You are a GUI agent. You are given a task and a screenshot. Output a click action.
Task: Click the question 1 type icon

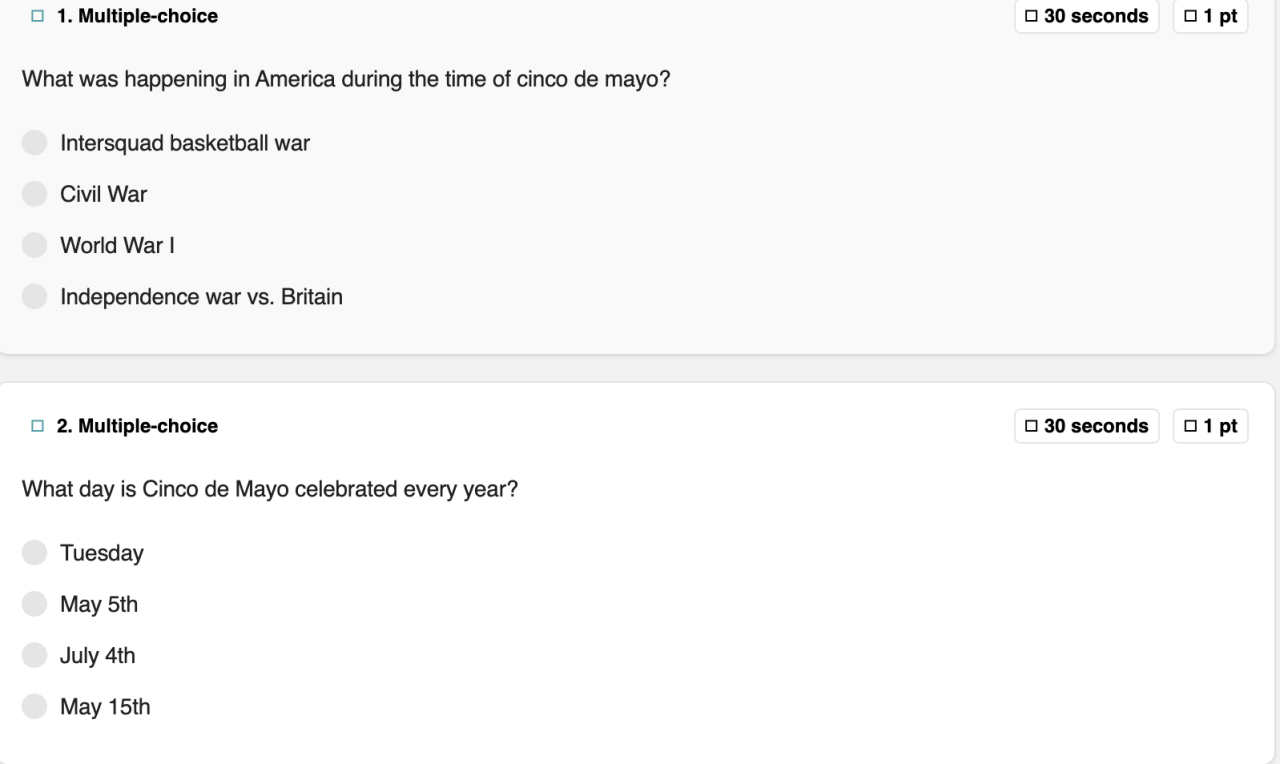click(x=38, y=16)
